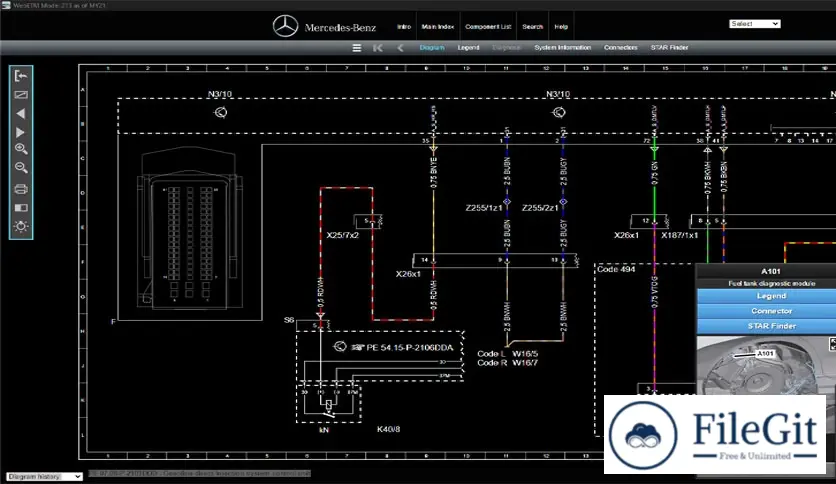Open the hamburger menu icon
The height and width of the screenshot is (484, 836).
pyautogui.click(x=357, y=48)
